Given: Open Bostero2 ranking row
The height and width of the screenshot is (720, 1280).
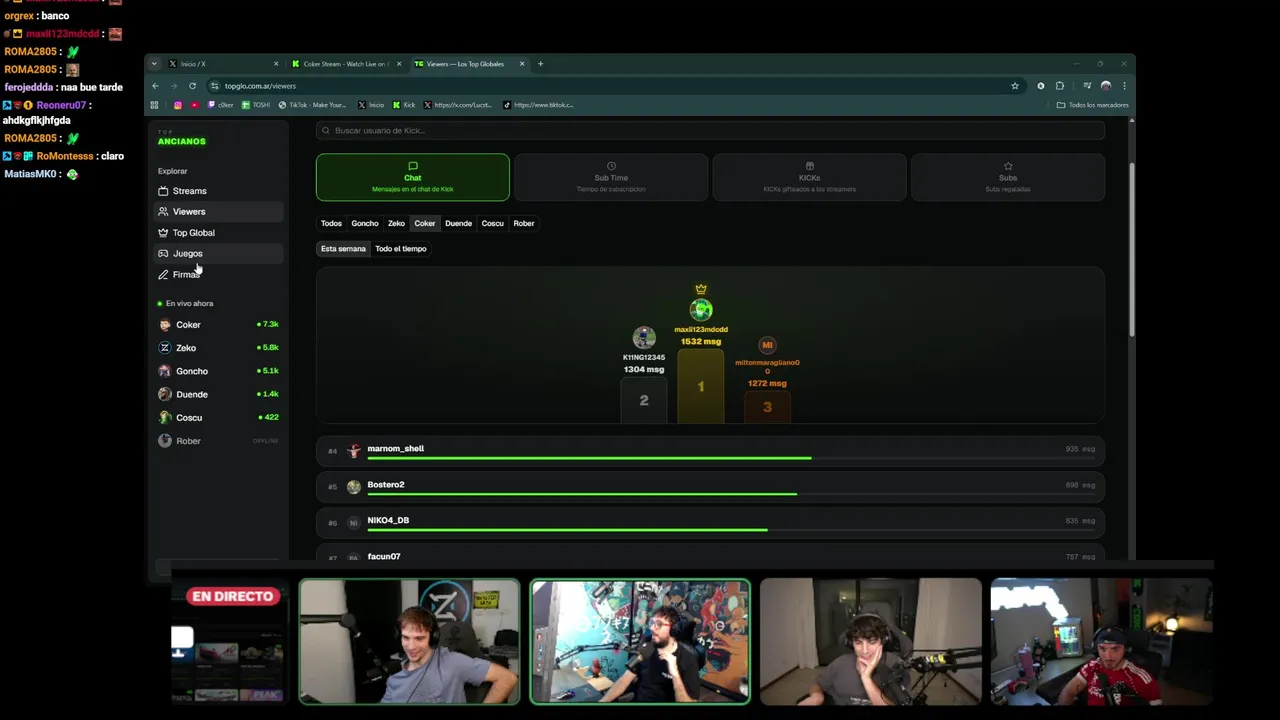Looking at the screenshot, I should [710, 487].
